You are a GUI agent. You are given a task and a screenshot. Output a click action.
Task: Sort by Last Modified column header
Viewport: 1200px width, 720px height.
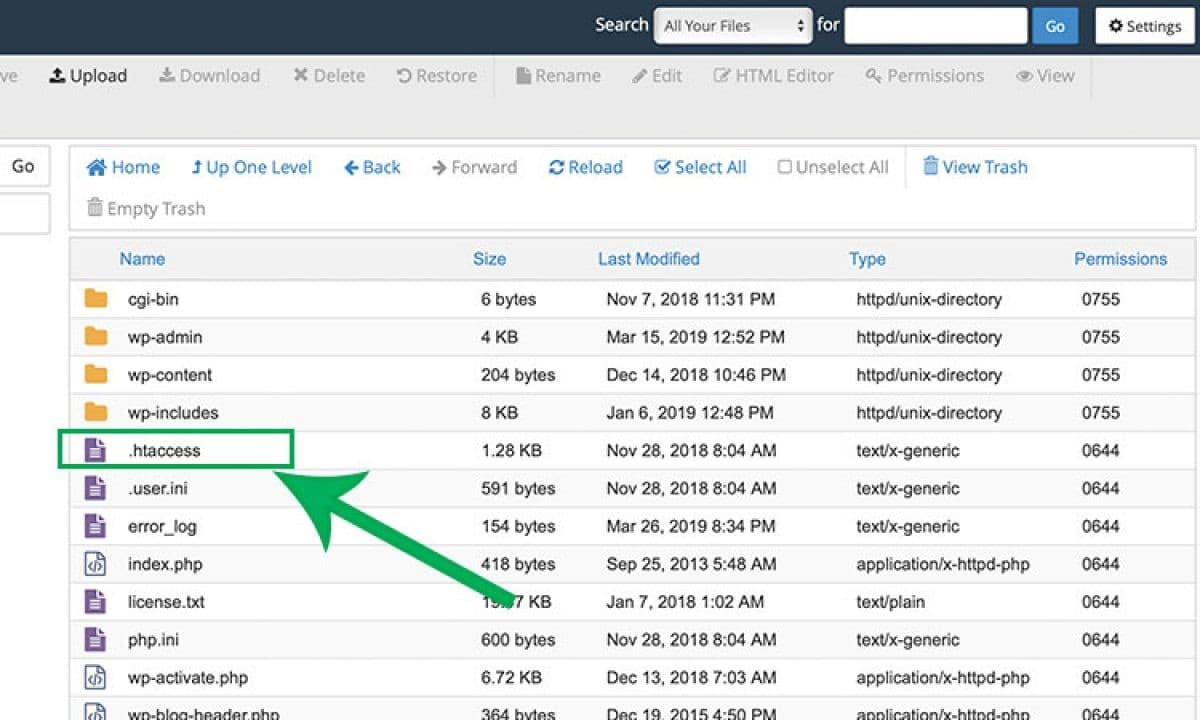(x=648, y=259)
